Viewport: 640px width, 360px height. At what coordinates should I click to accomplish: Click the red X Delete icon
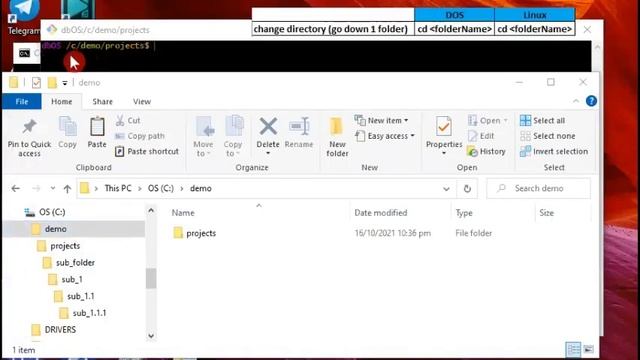coord(268,126)
